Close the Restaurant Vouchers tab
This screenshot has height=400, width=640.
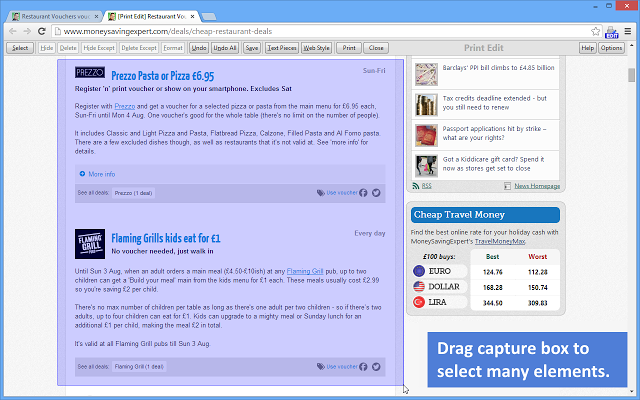[96, 17]
